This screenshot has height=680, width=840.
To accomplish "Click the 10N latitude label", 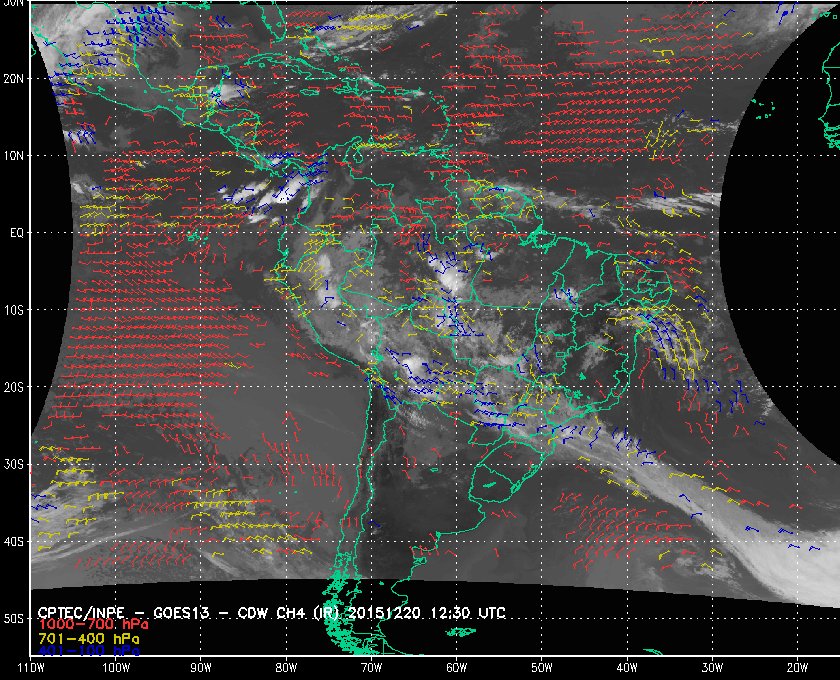I will point(13,156).
